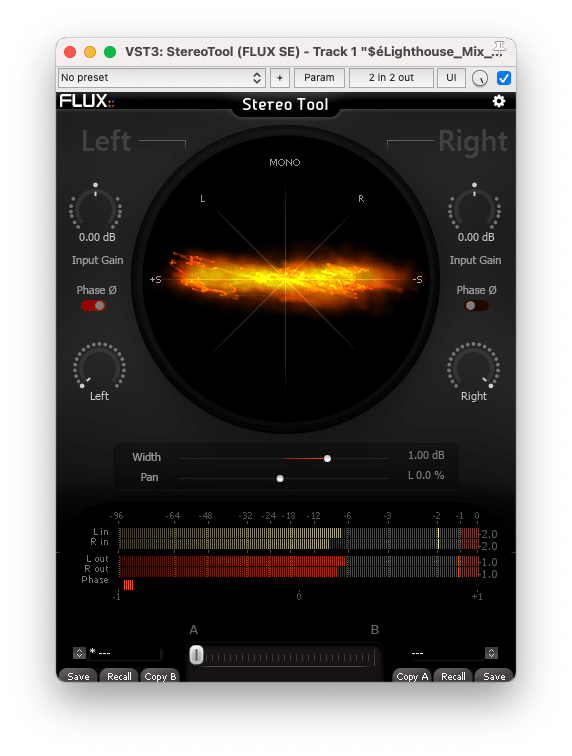572x756 pixels.
Task: Click the small wet/dry knob near UI button
Action: (x=479, y=78)
